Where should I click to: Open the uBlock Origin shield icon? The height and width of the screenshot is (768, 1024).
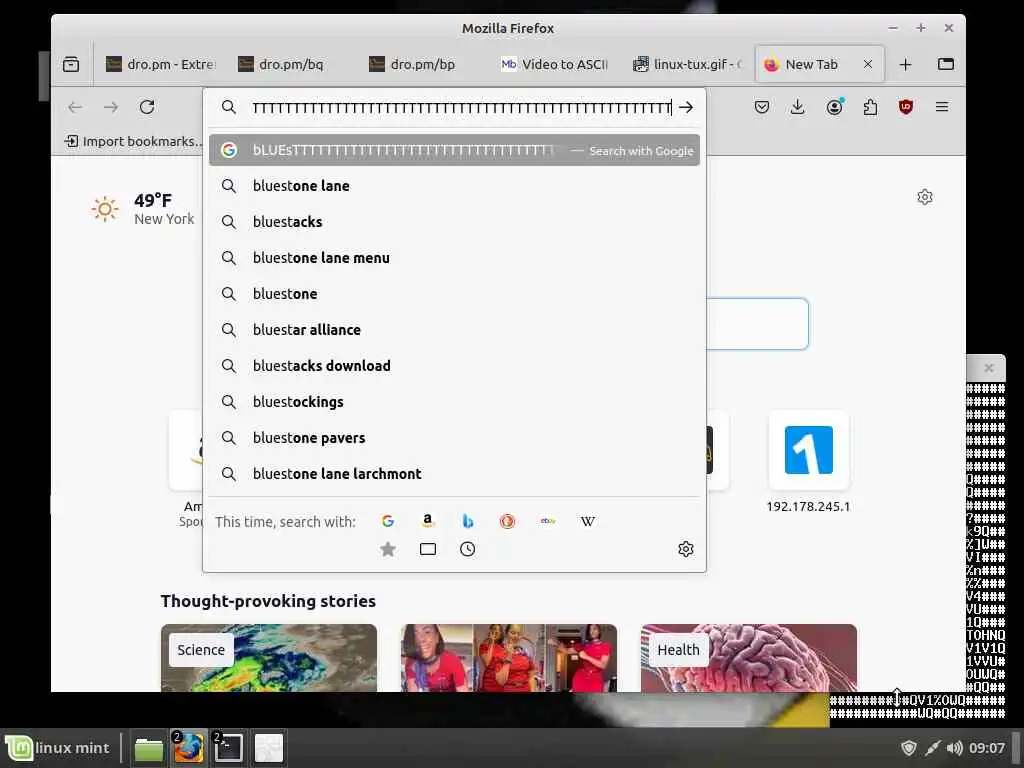tap(906, 107)
